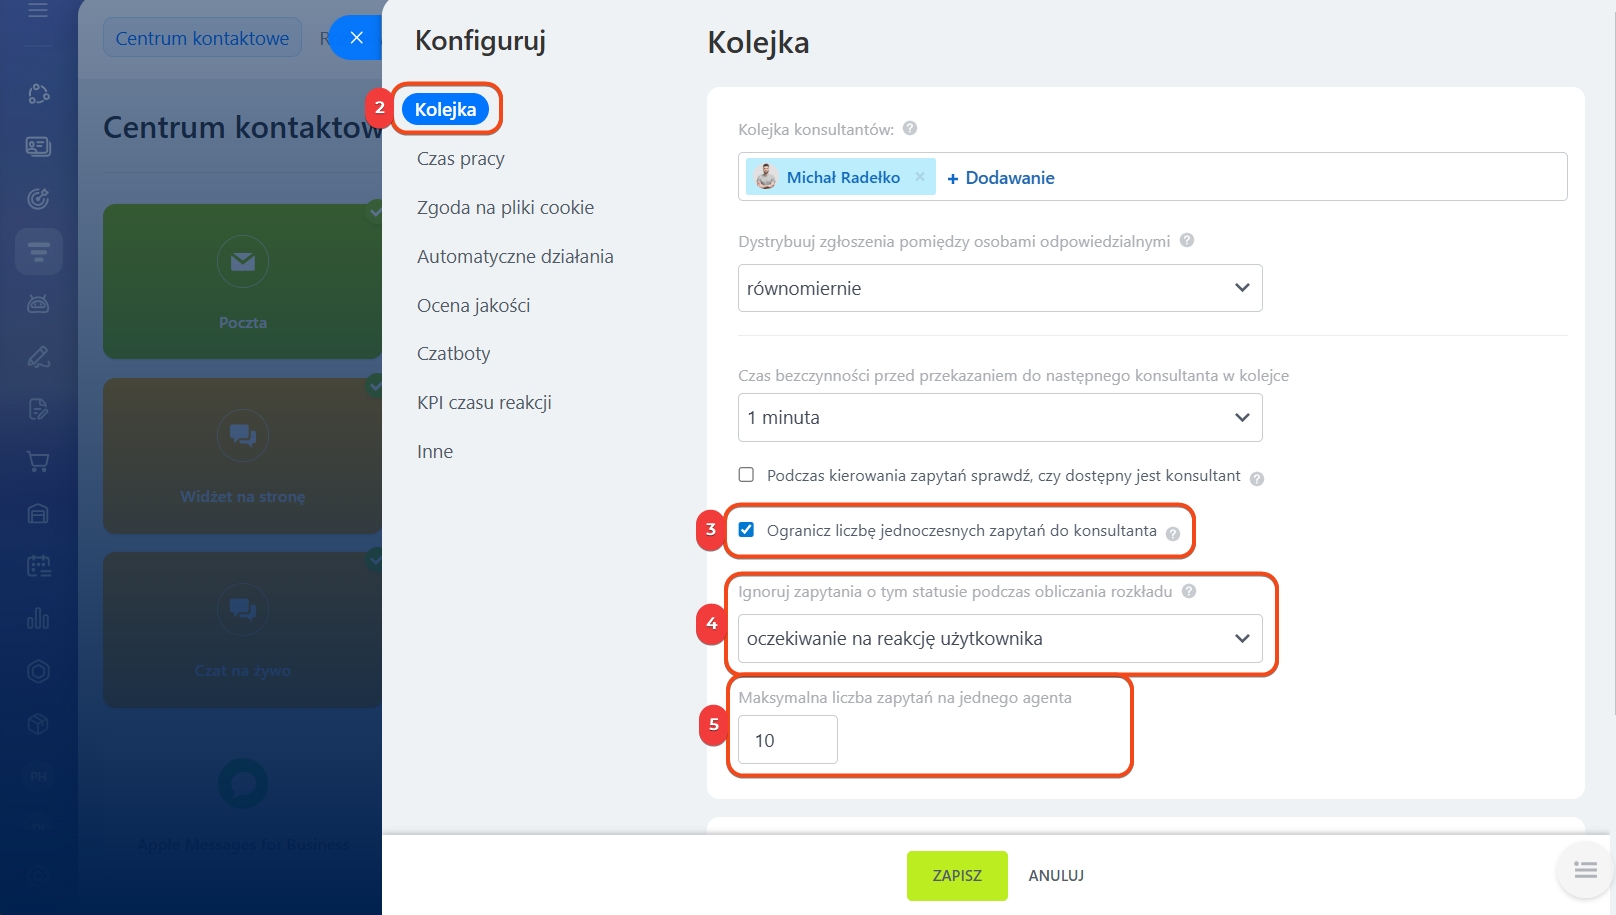Viewport: 1616px width, 915px height.
Task: Click Michał Radełko's name in queue
Action: click(843, 177)
